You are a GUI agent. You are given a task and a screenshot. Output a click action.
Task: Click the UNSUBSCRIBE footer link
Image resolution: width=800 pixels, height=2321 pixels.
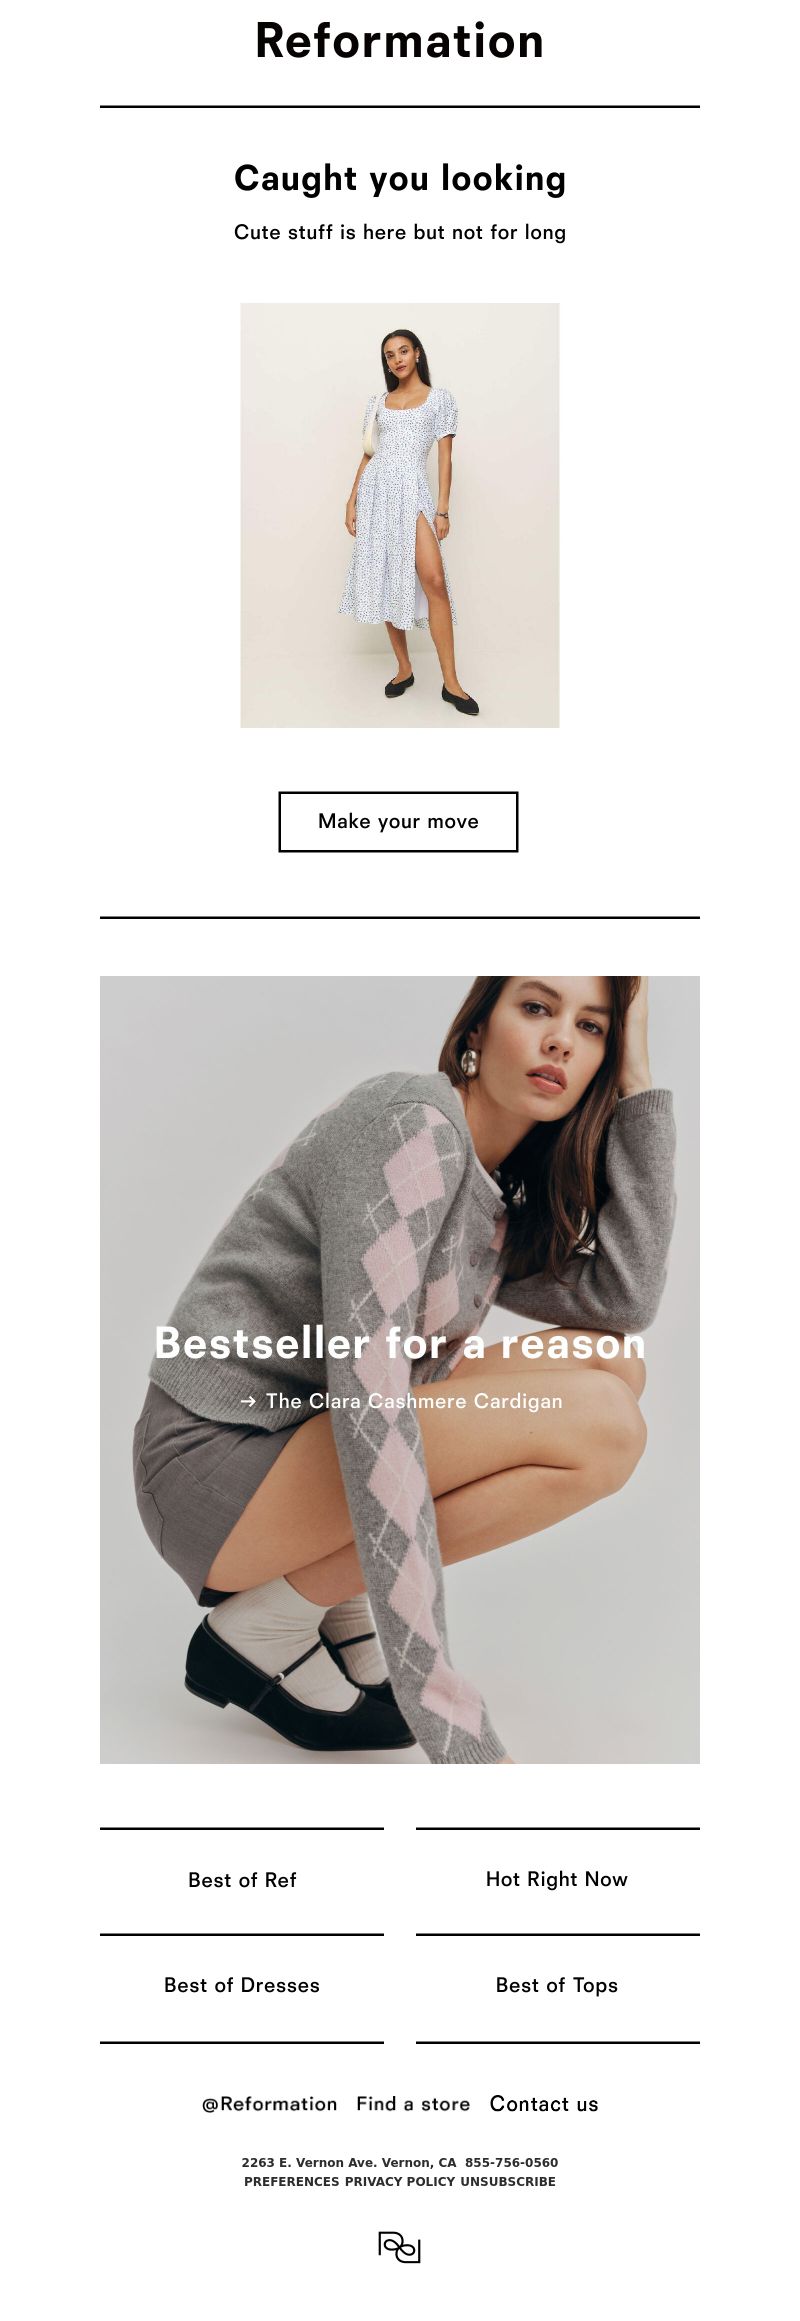[508, 2182]
